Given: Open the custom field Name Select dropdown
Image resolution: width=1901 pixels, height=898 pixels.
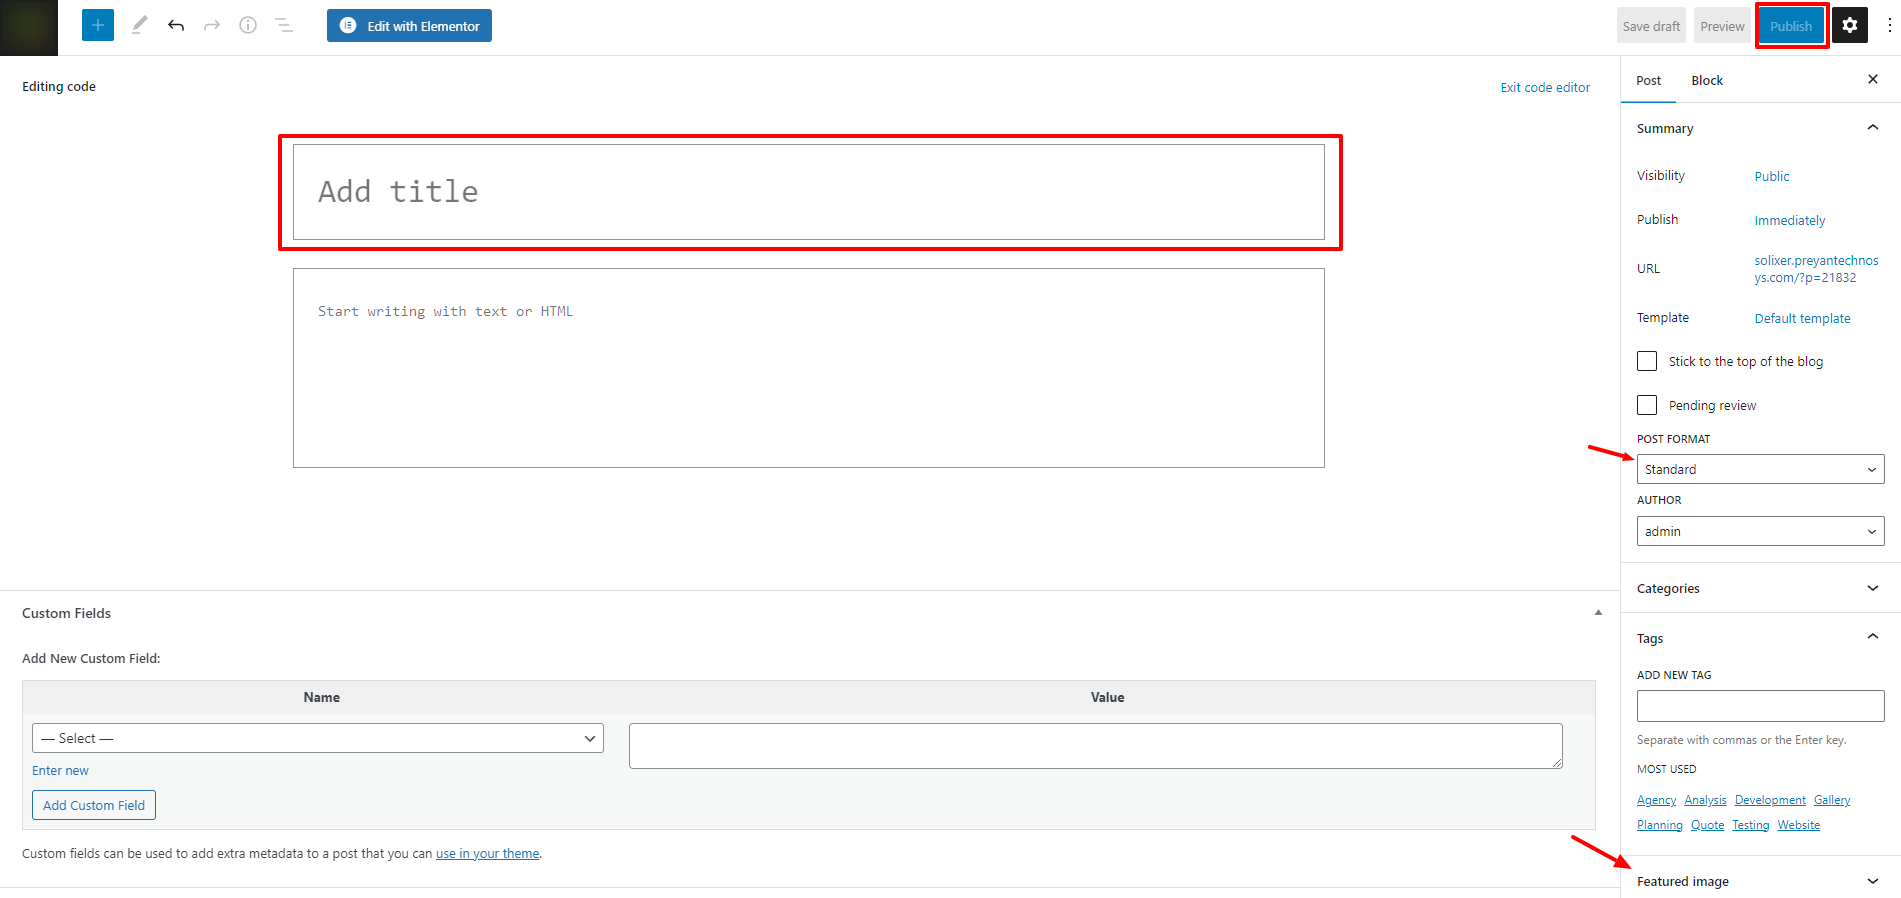Looking at the screenshot, I should pyautogui.click(x=318, y=738).
